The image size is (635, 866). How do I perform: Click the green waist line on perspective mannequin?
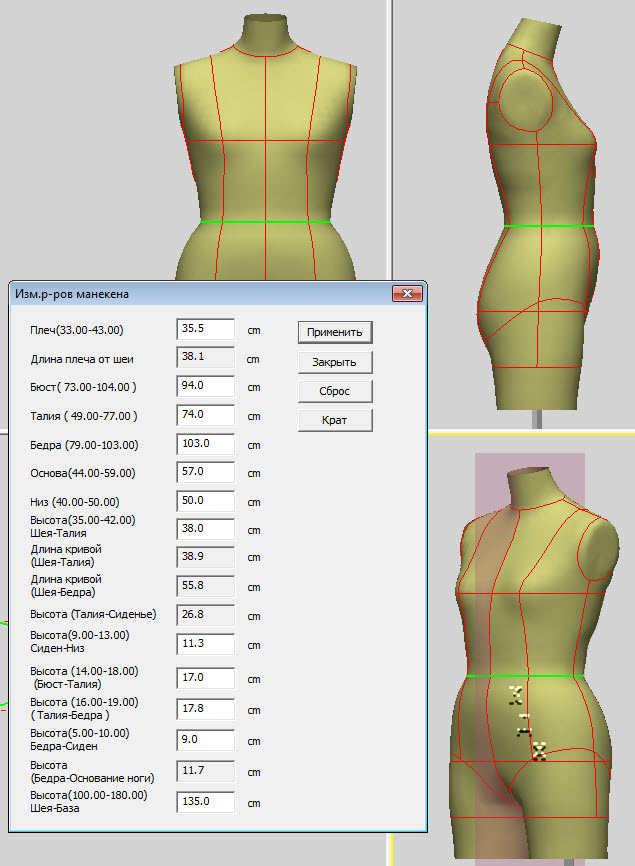pos(525,675)
